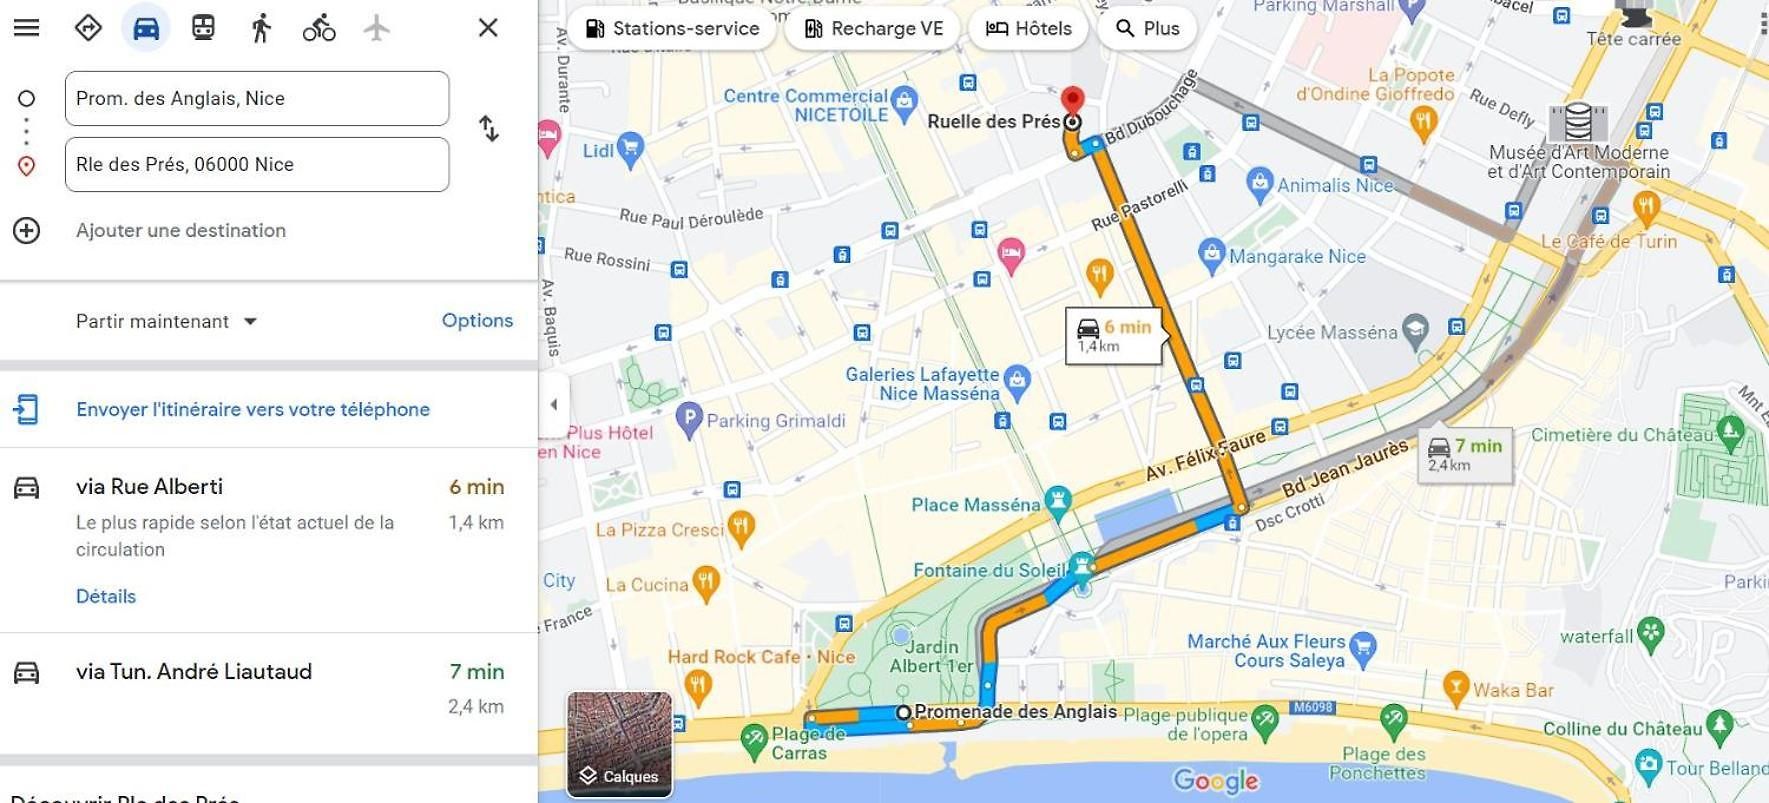Select flights travel mode
The image size is (1769, 803).
pos(377,28)
